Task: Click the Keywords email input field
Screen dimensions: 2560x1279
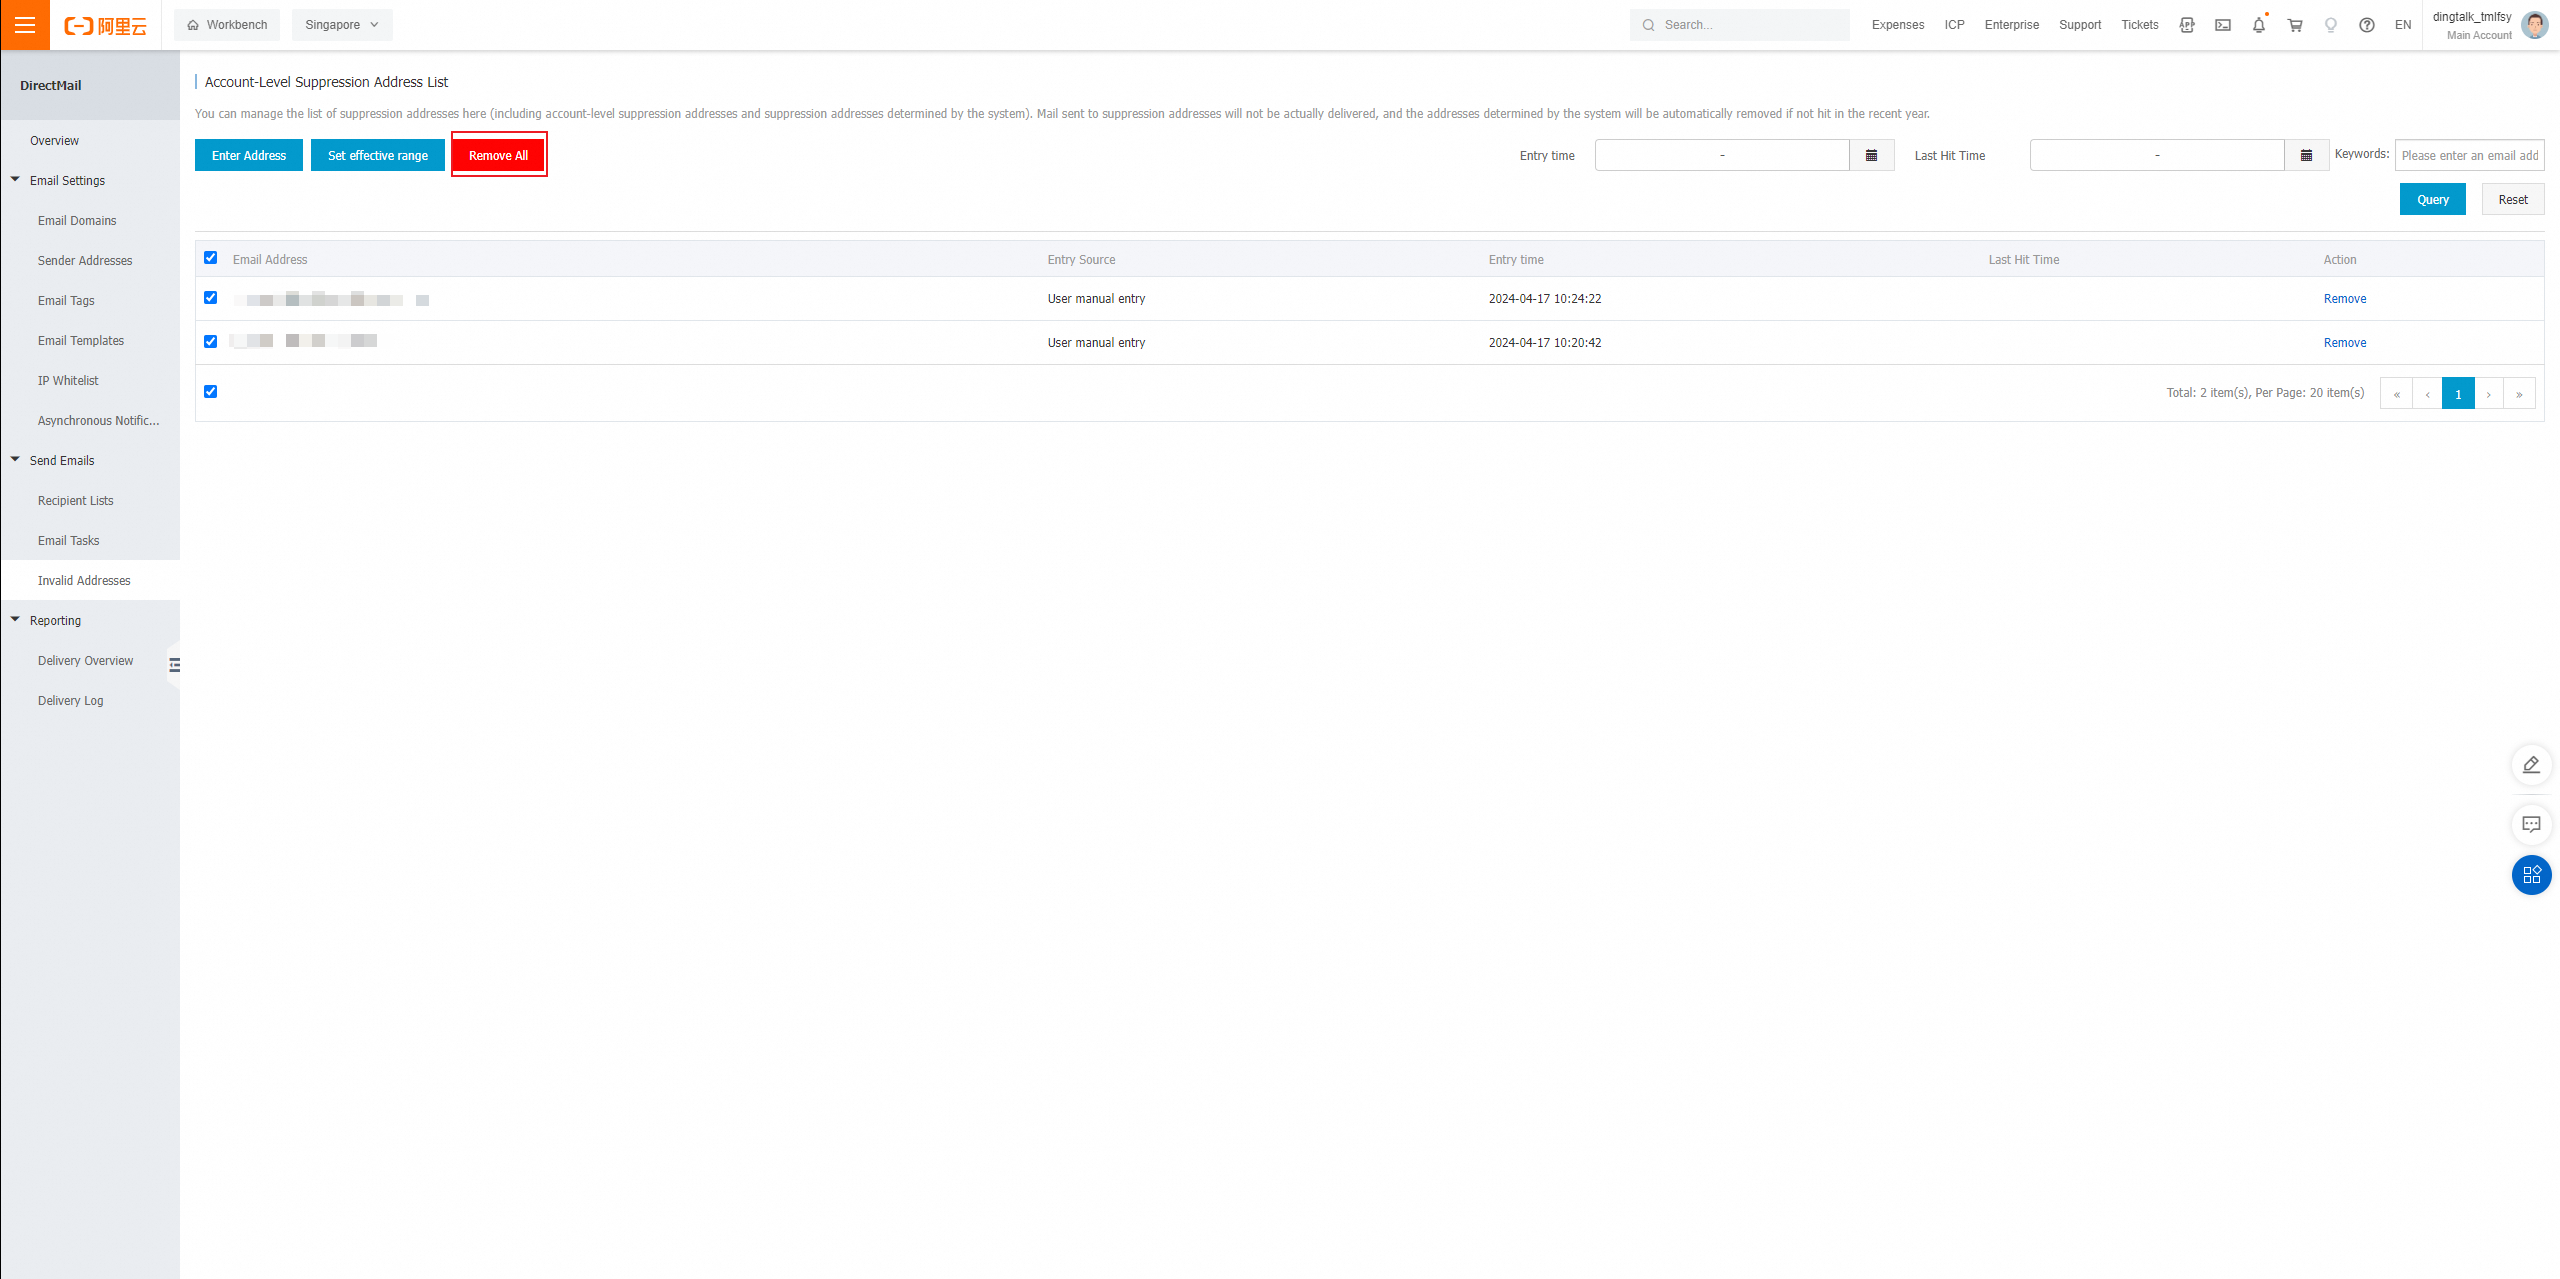Action: point(2468,155)
